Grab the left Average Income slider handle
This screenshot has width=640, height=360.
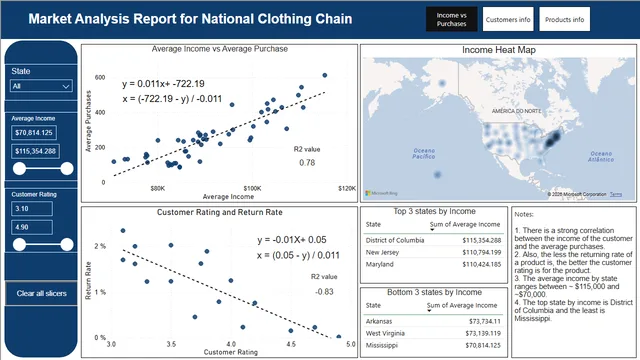(x=19, y=168)
